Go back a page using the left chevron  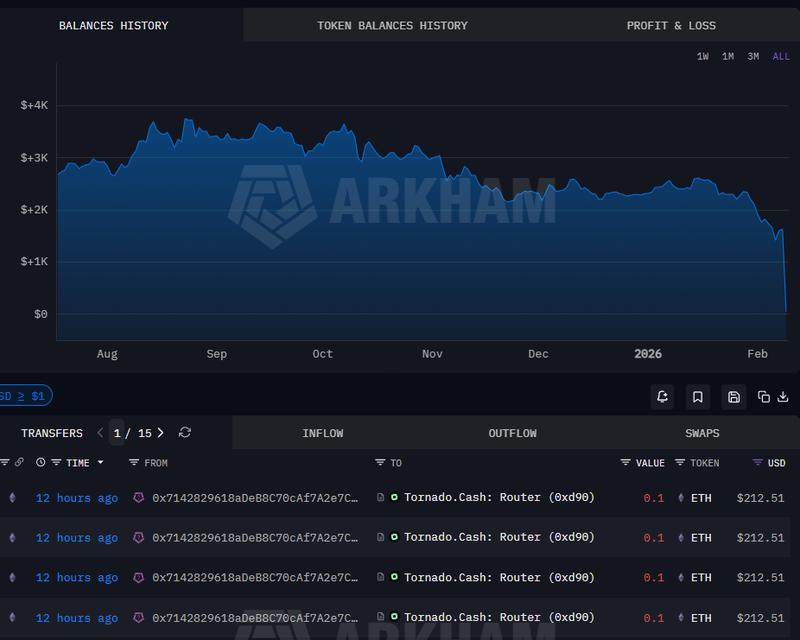(100, 433)
